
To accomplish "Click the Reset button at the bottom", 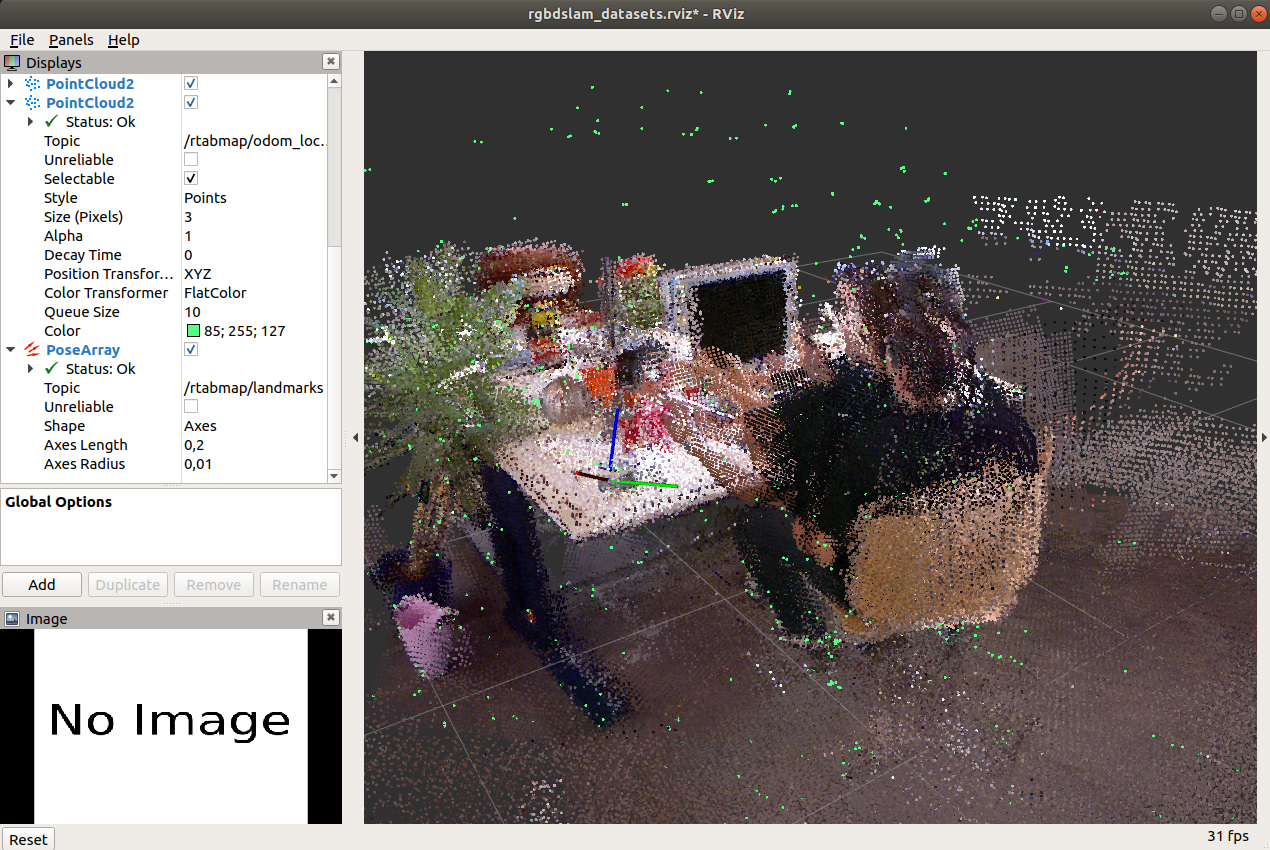I will [28, 839].
